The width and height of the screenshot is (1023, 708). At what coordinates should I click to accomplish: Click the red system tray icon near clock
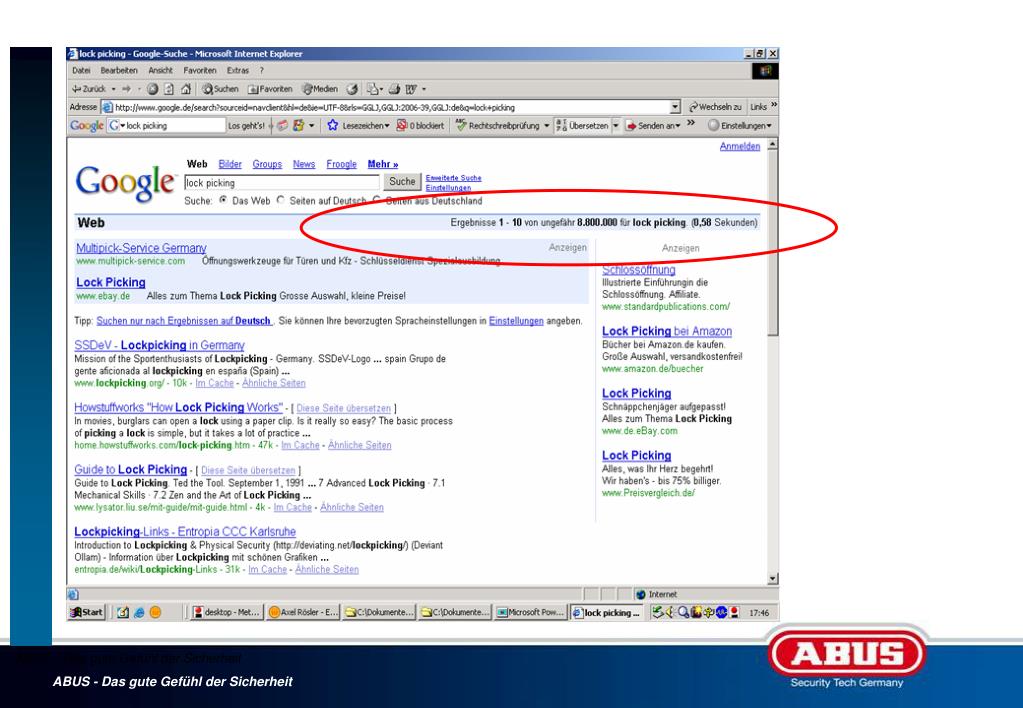(x=735, y=612)
